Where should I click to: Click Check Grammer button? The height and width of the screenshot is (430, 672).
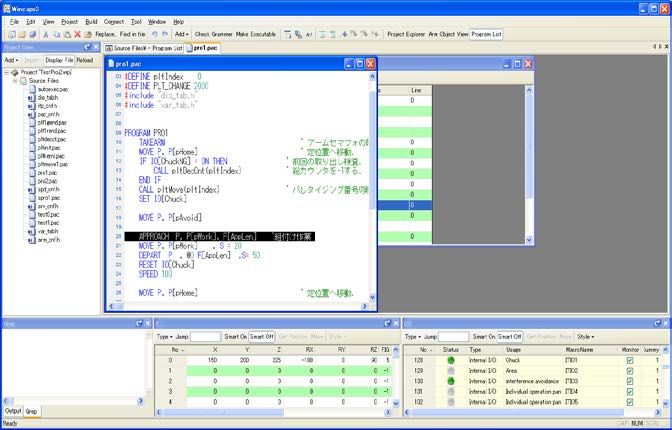pos(213,34)
